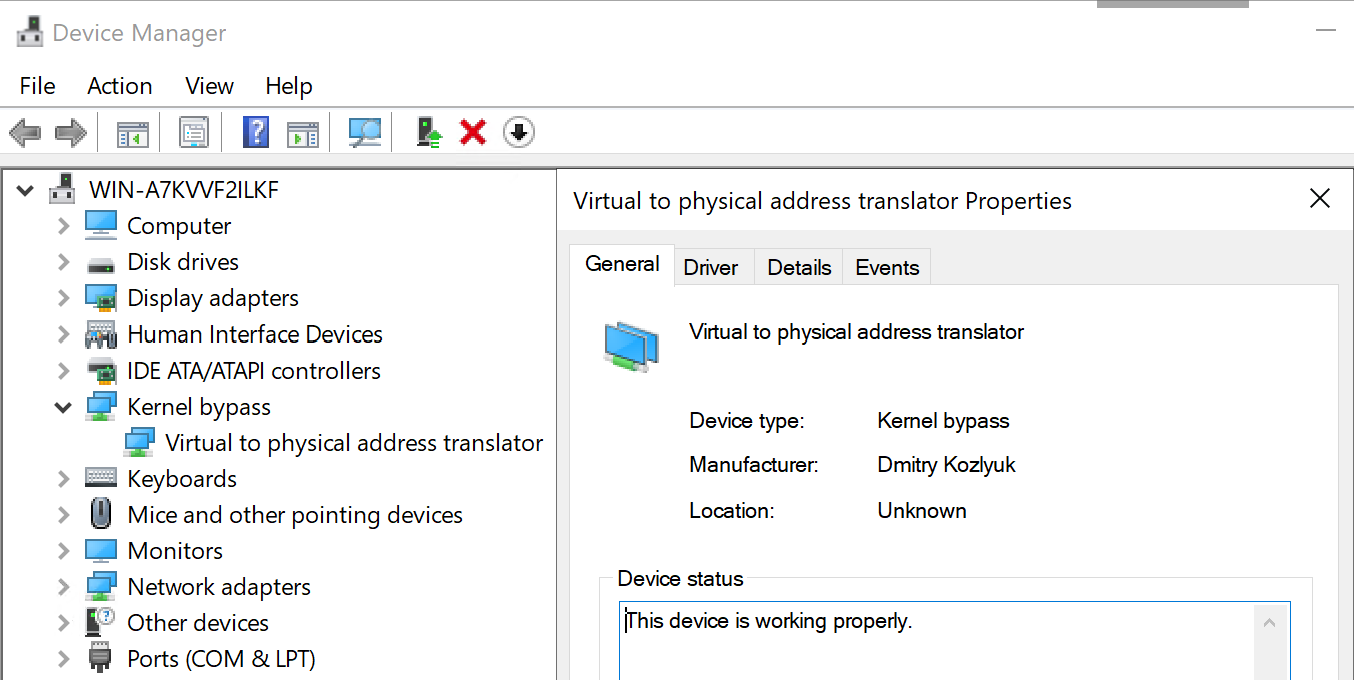Open the Details tab
1354x680 pixels.
point(798,266)
